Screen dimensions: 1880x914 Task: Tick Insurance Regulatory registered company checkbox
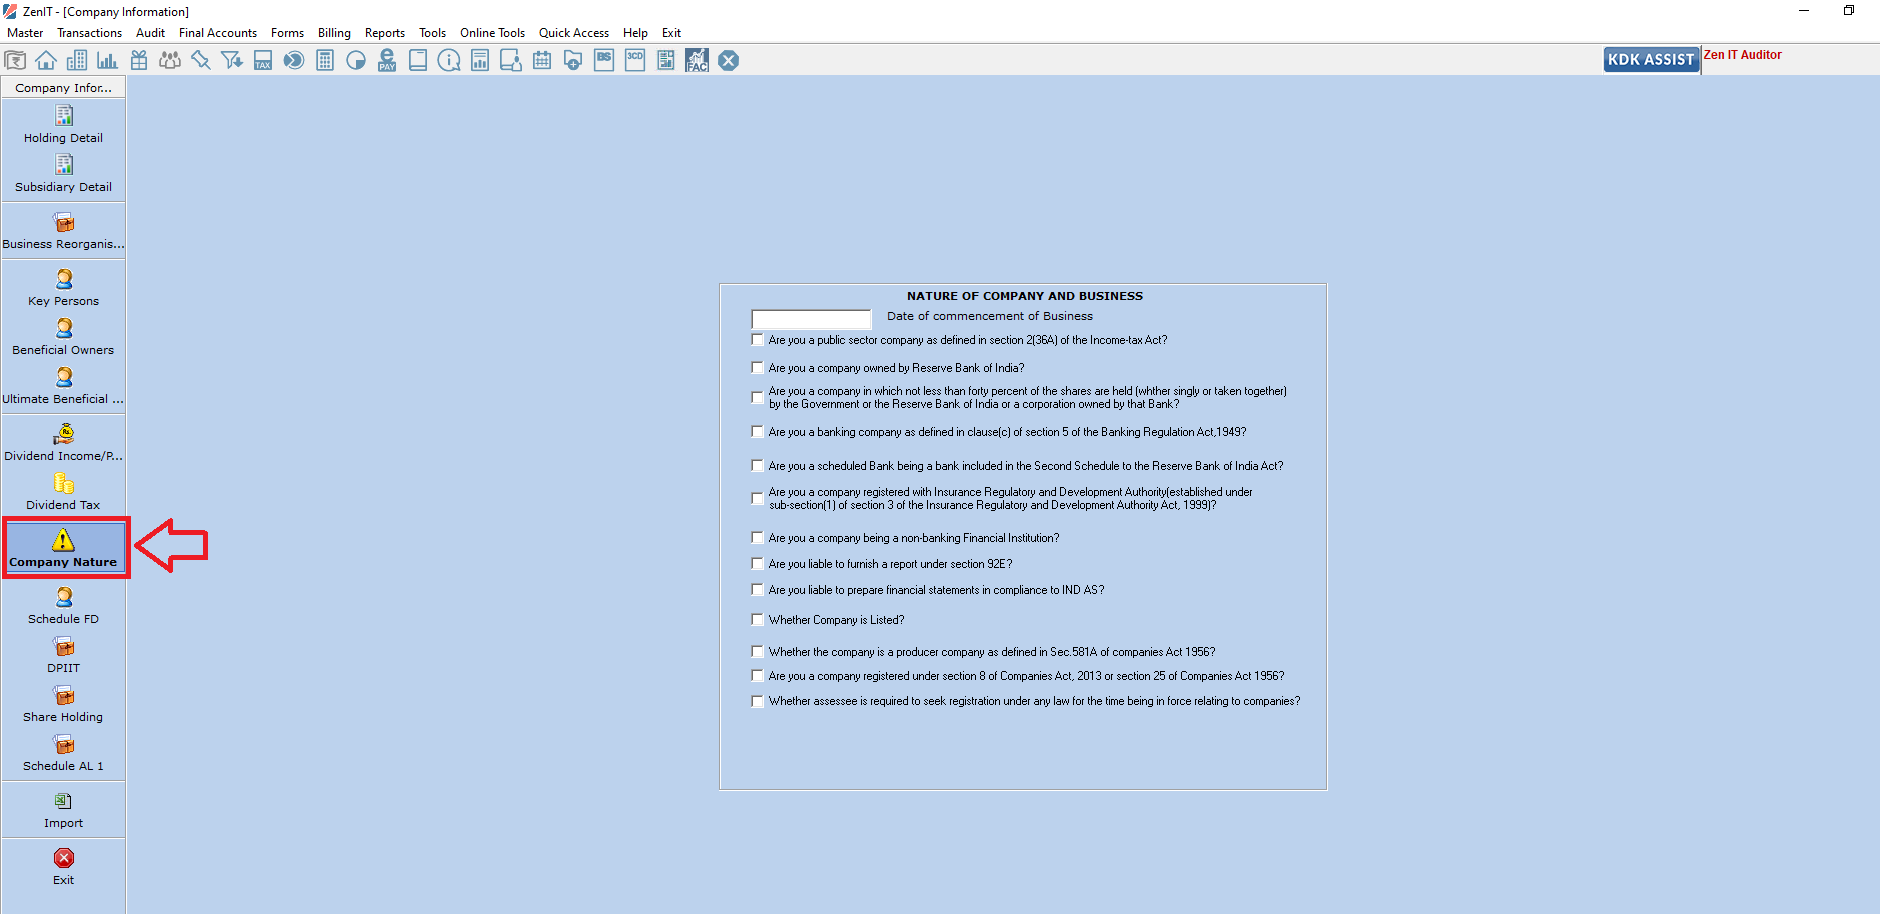[758, 498]
